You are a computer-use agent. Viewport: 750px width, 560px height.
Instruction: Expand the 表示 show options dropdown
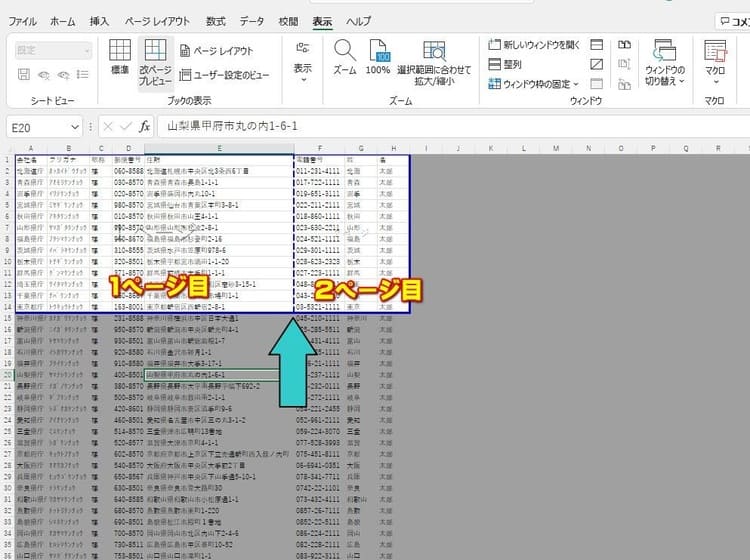[303, 62]
